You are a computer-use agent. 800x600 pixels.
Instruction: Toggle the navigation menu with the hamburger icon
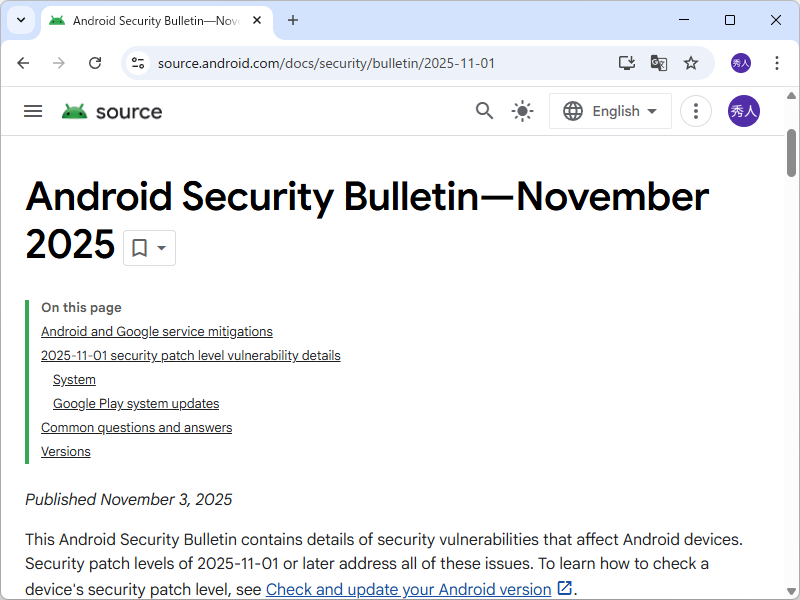click(x=33, y=111)
